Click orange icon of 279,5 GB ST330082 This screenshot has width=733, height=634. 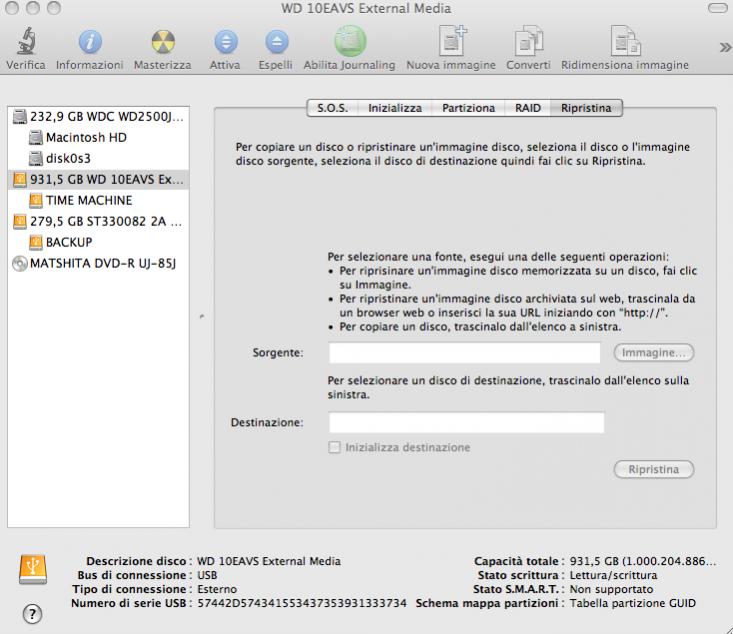[x=20, y=222]
